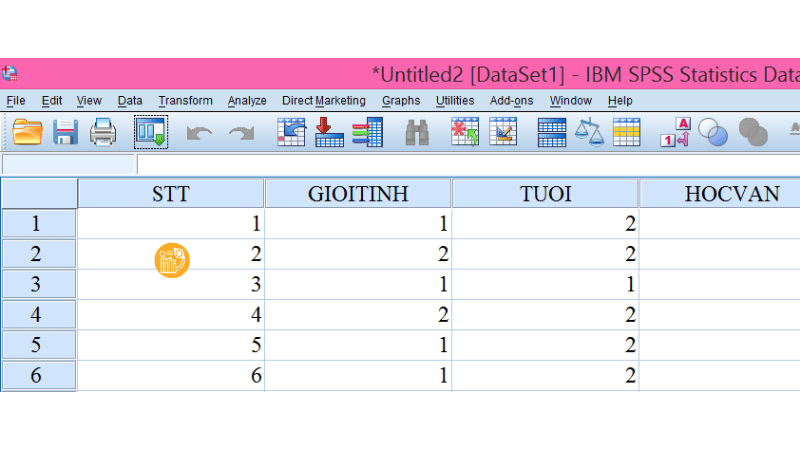The width and height of the screenshot is (800, 450).
Task: Click the Print toolbar icon
Action: (x=103, y=132)
